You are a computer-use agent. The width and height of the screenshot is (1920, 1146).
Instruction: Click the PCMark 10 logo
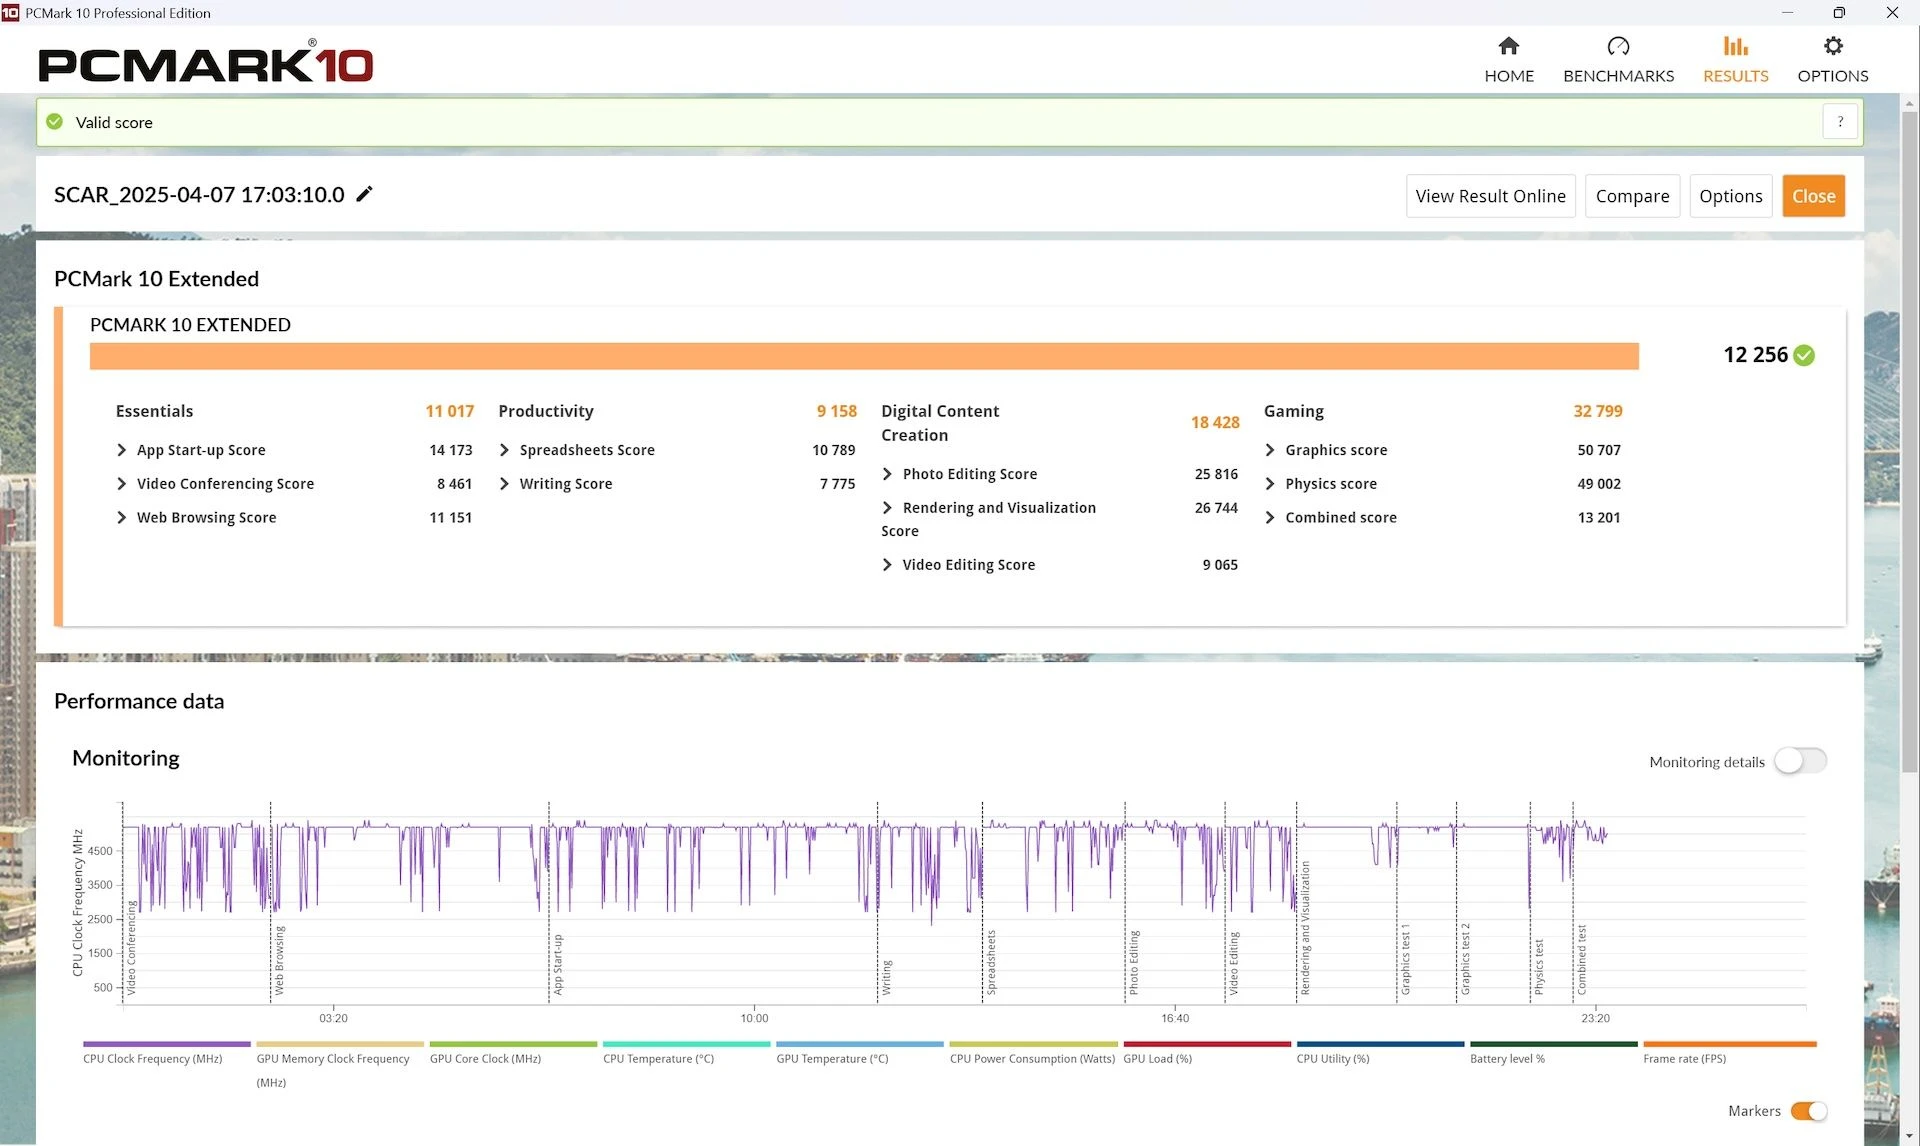(205, 63)
